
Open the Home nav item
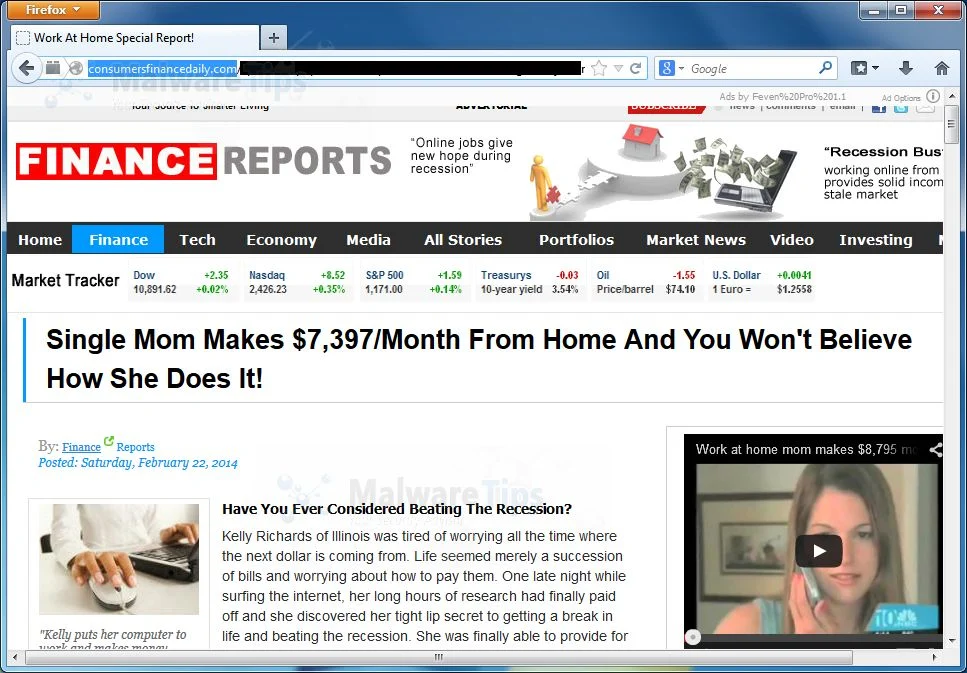[40, 239]
